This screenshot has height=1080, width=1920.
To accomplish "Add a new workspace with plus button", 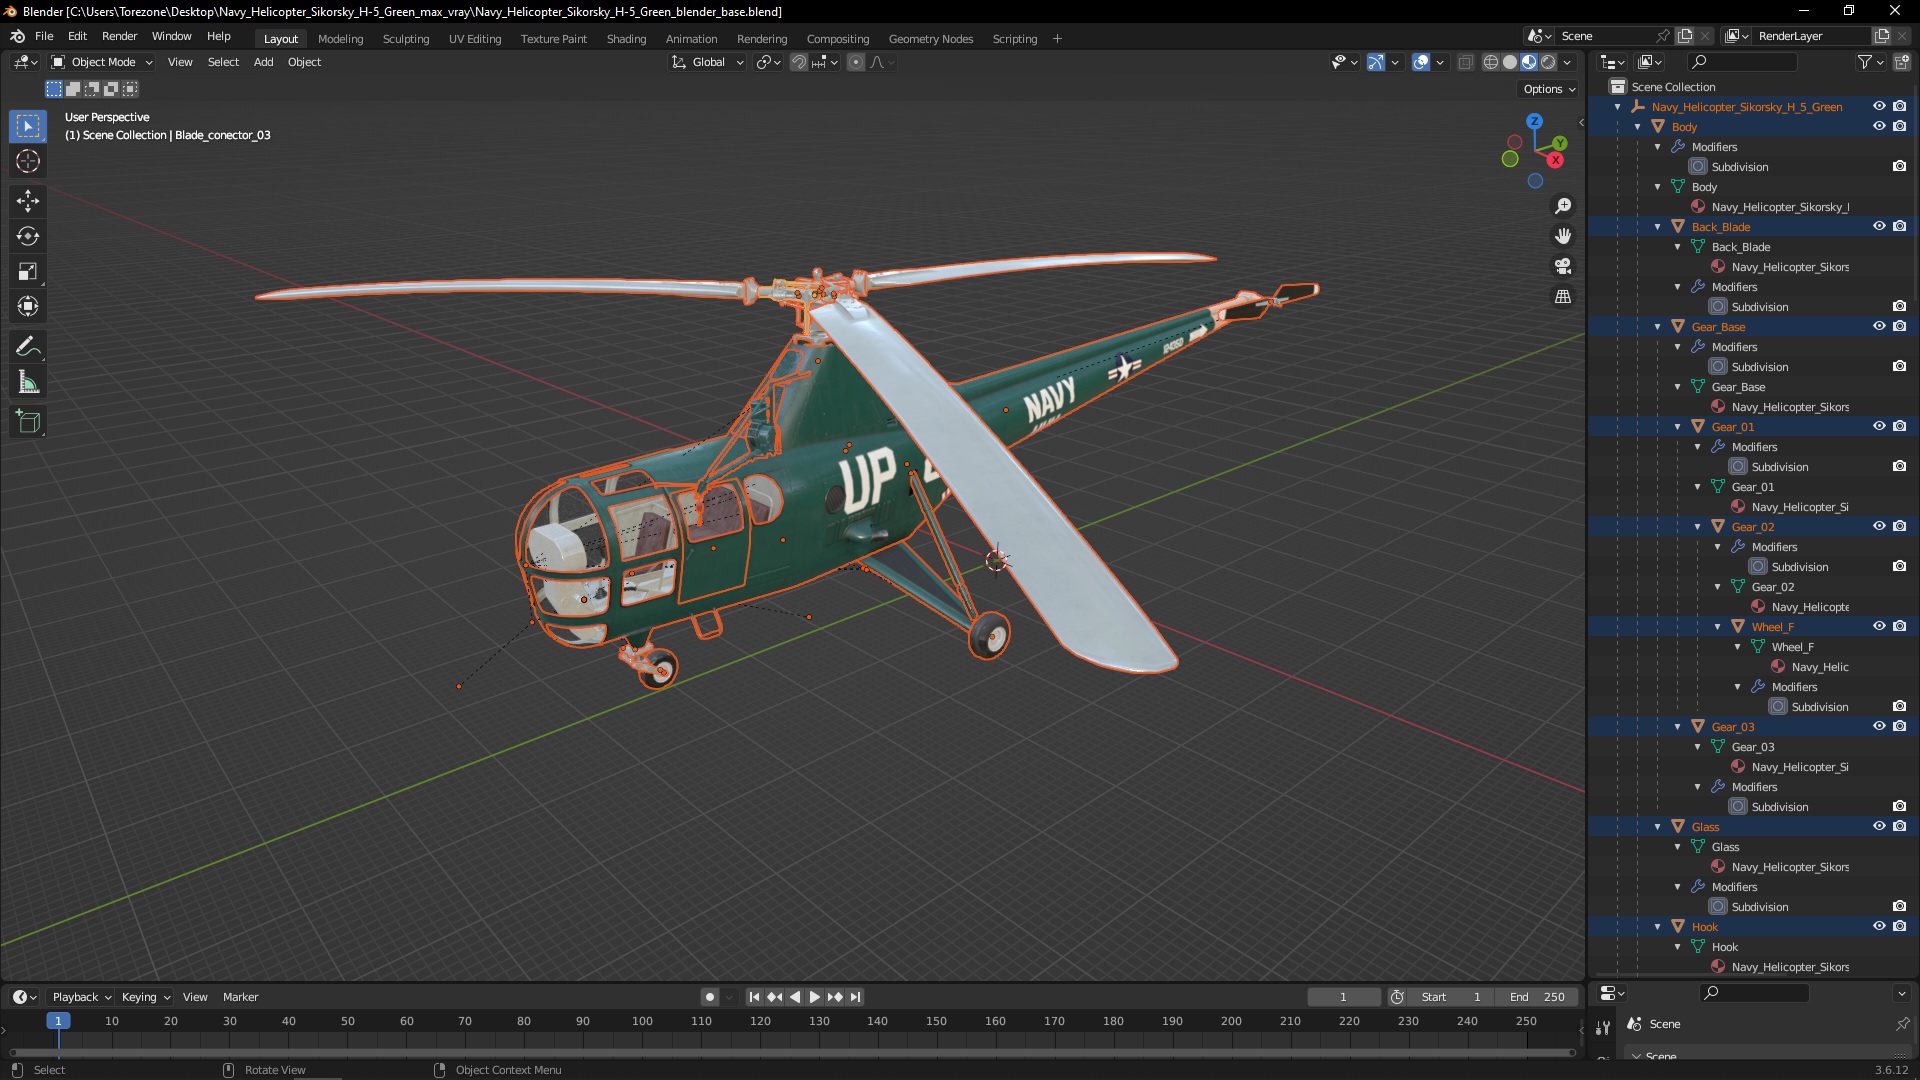I will [1057, 39].
